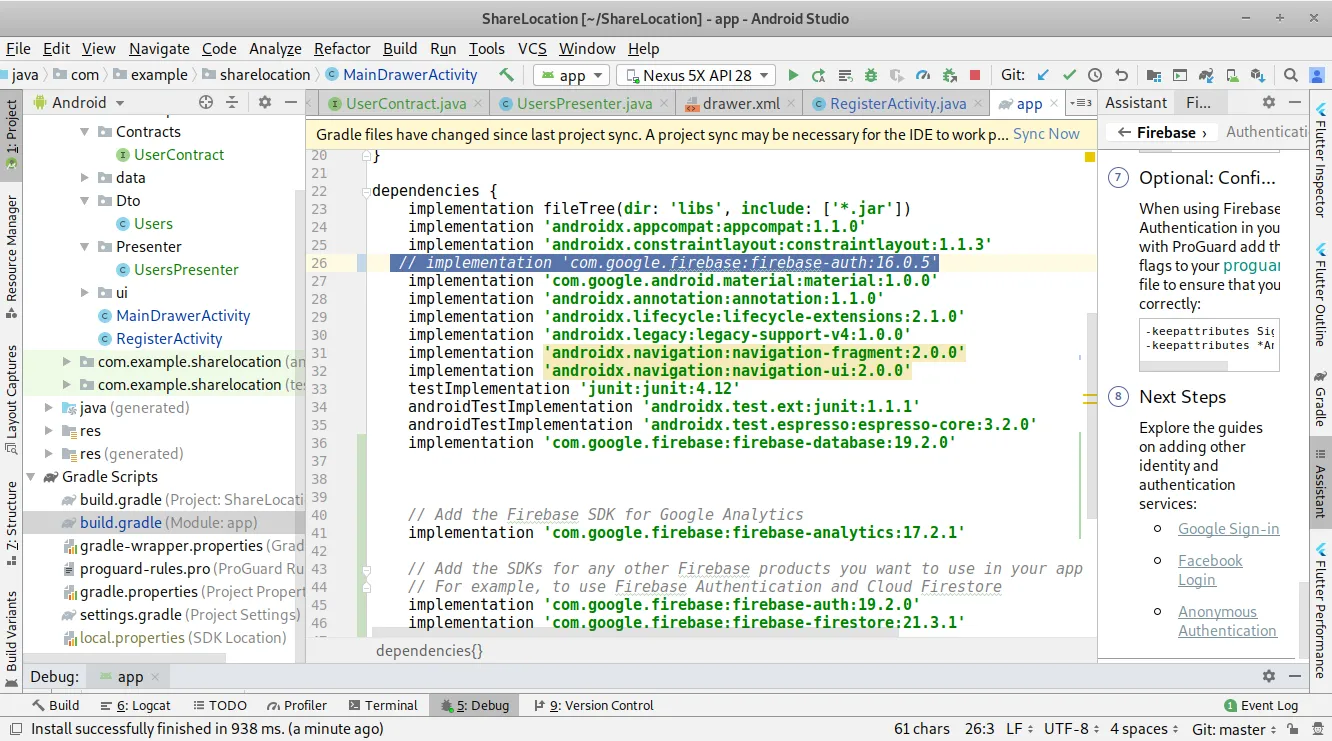Open the Google Sign-in link
This screenshot has height=741, width=1332.
1228,529
